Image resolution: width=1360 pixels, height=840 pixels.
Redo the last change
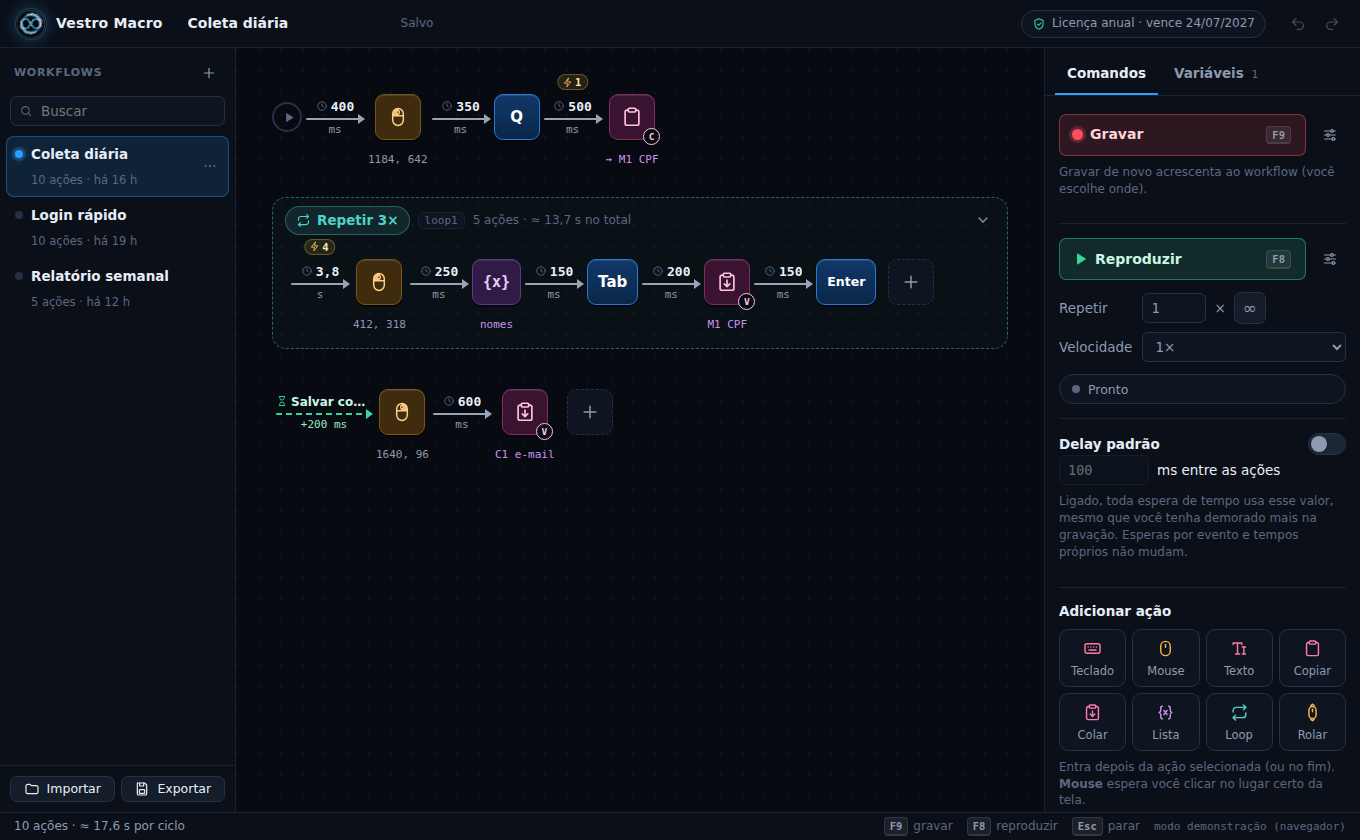[1331, 24]
